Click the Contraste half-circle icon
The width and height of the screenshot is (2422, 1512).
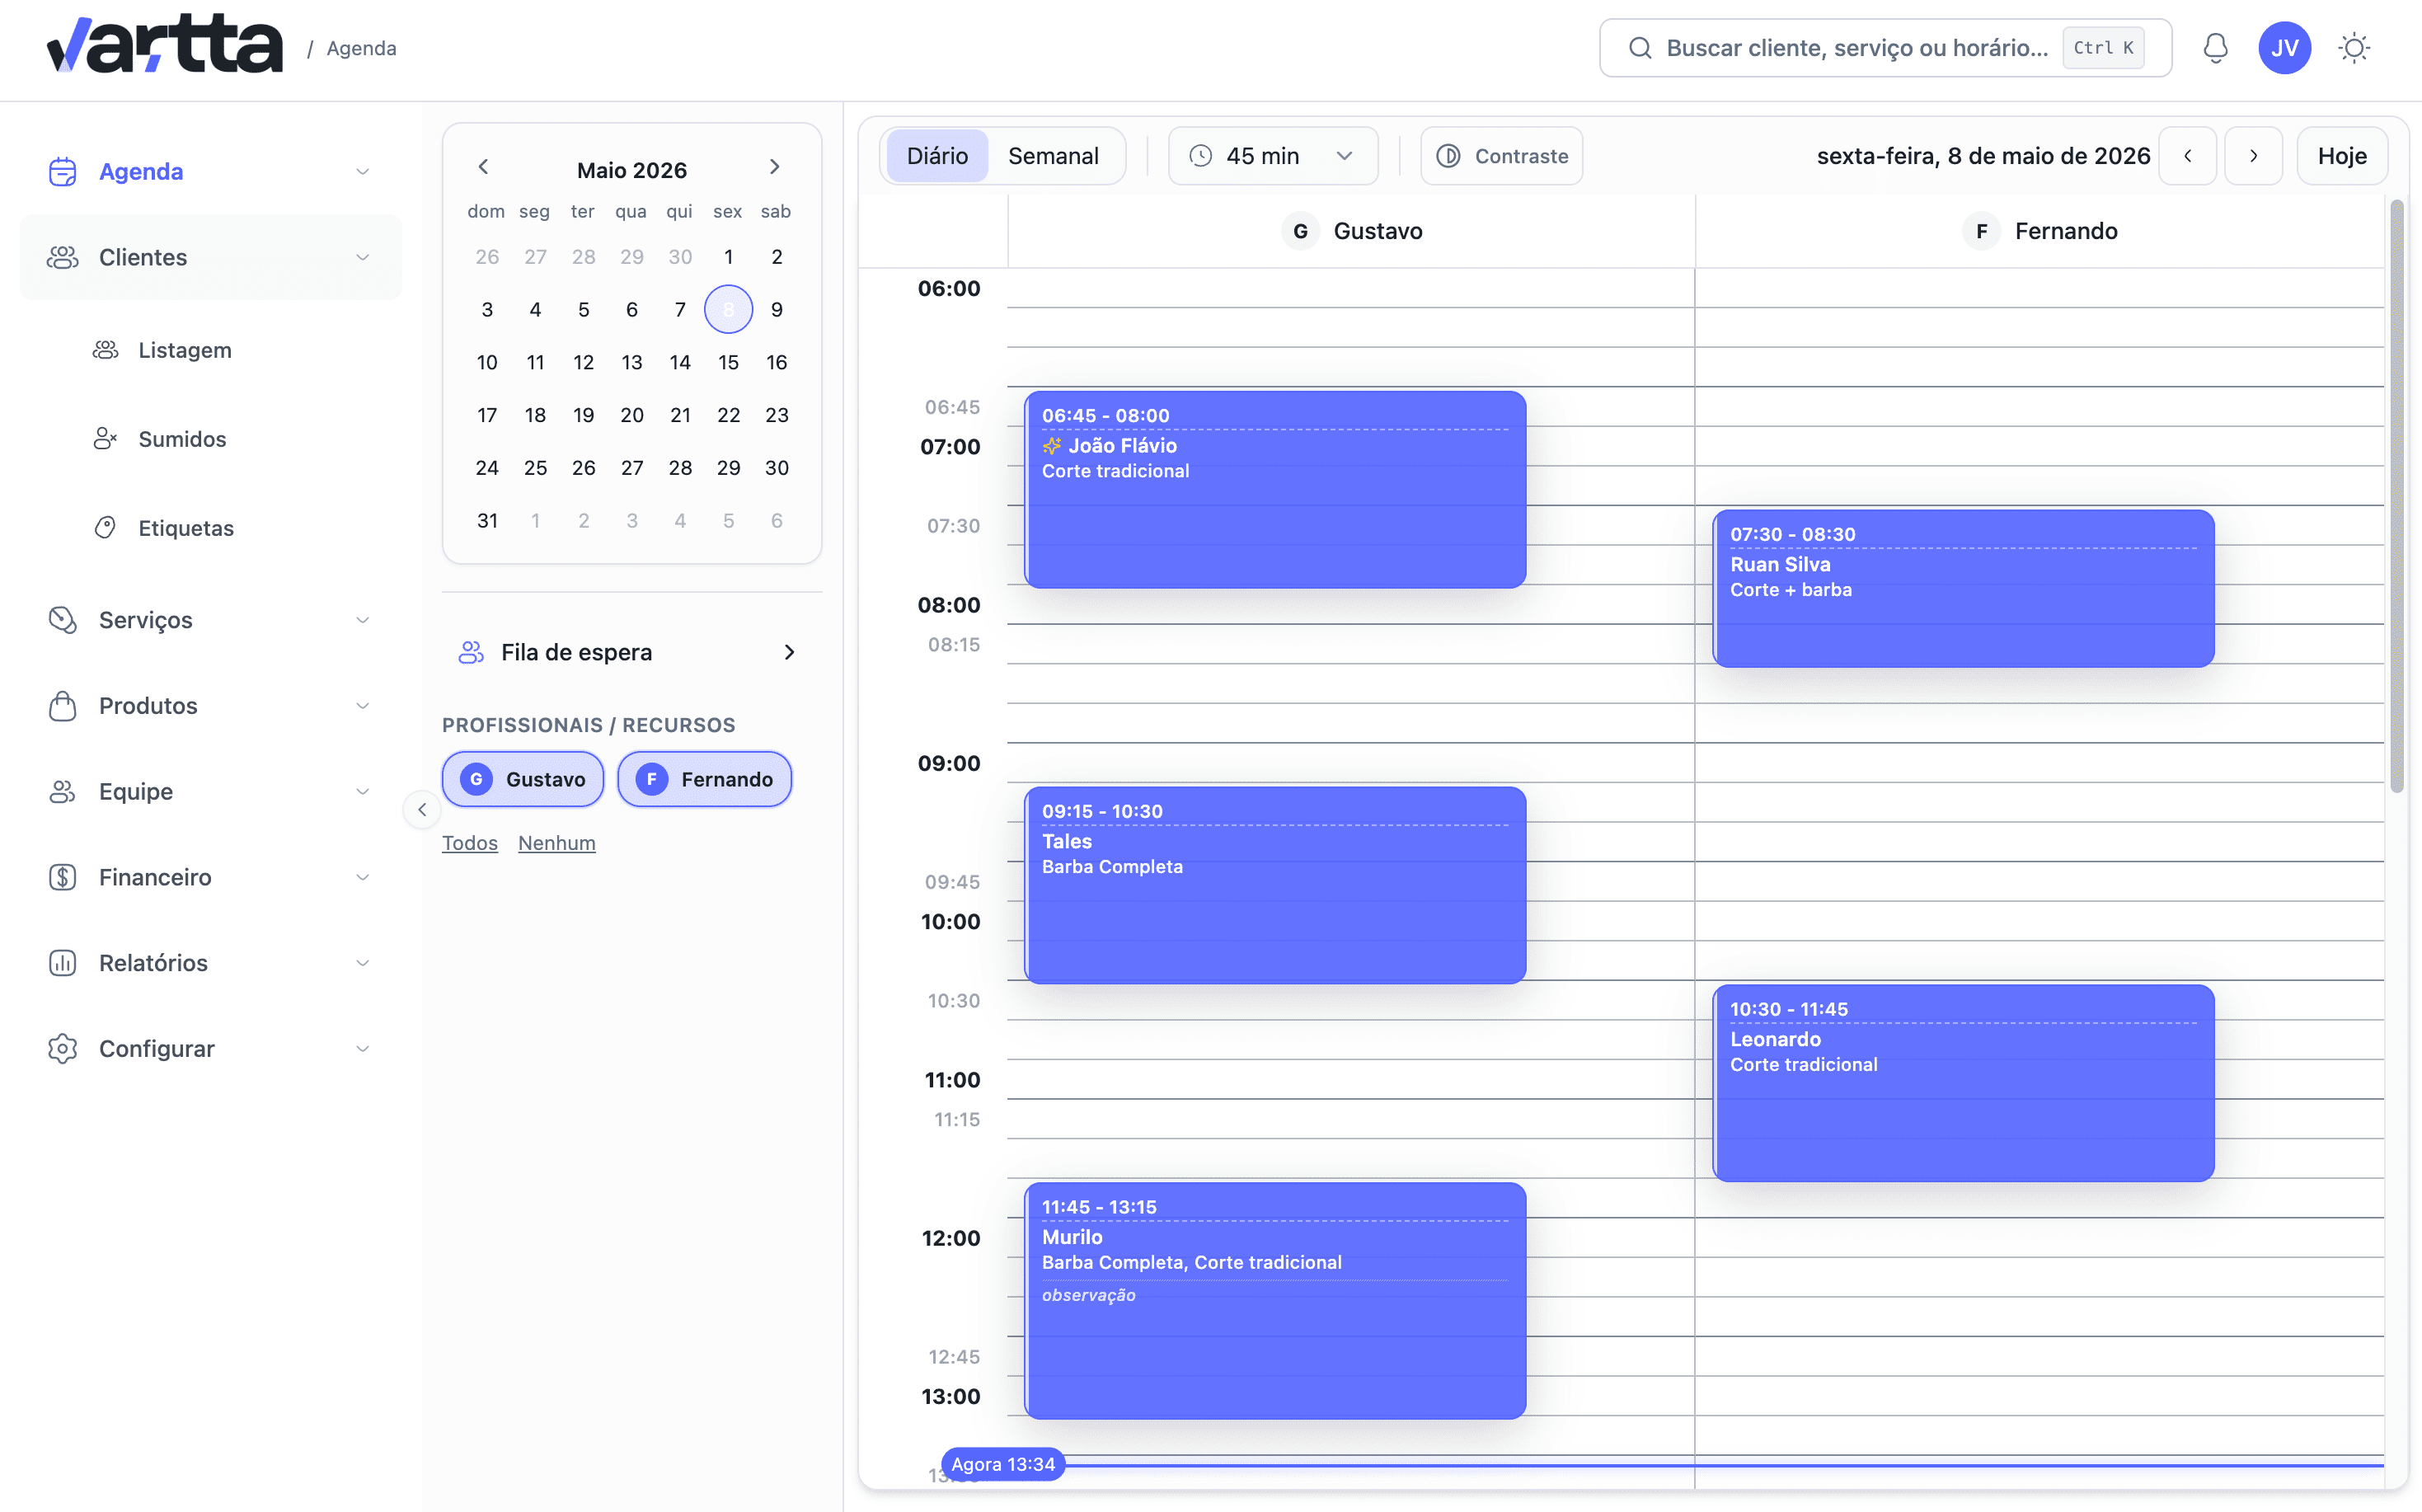click(x=1448, y=156)
